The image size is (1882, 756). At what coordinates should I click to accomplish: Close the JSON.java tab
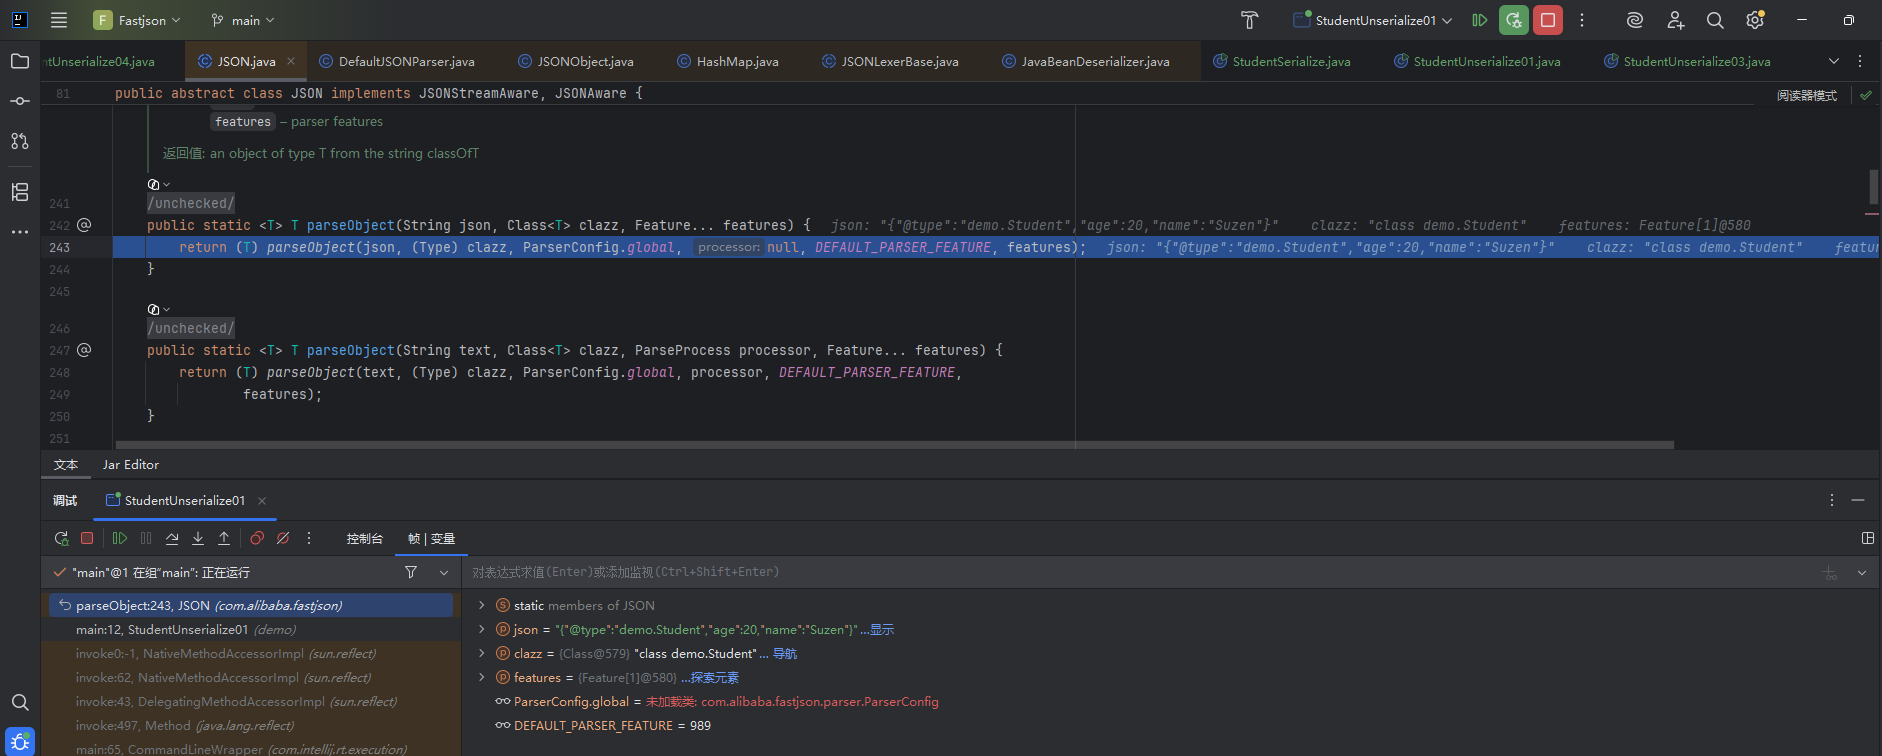291,61
